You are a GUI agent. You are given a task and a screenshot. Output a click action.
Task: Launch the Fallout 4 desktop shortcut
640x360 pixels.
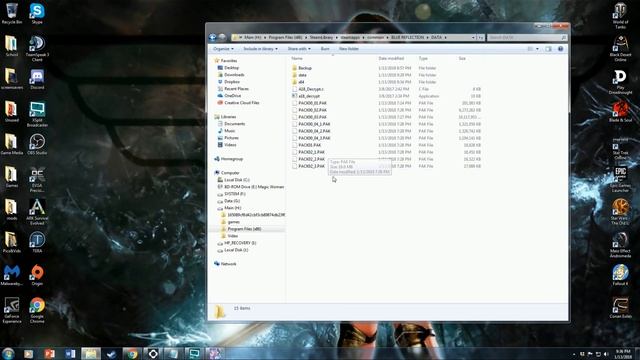coord(620,275)
